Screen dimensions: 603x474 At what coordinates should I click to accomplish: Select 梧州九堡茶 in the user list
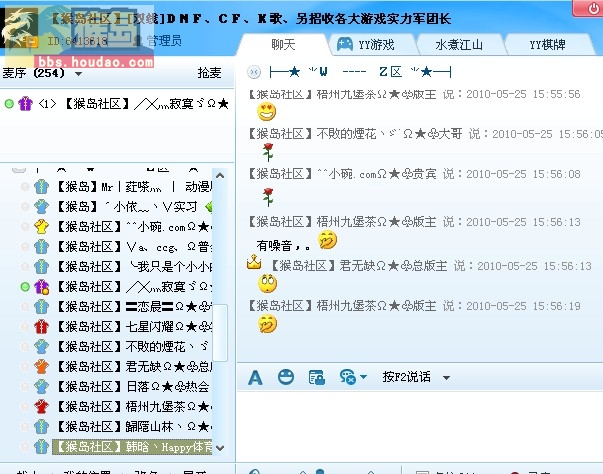pyautogui.click(x=132, y=407)
